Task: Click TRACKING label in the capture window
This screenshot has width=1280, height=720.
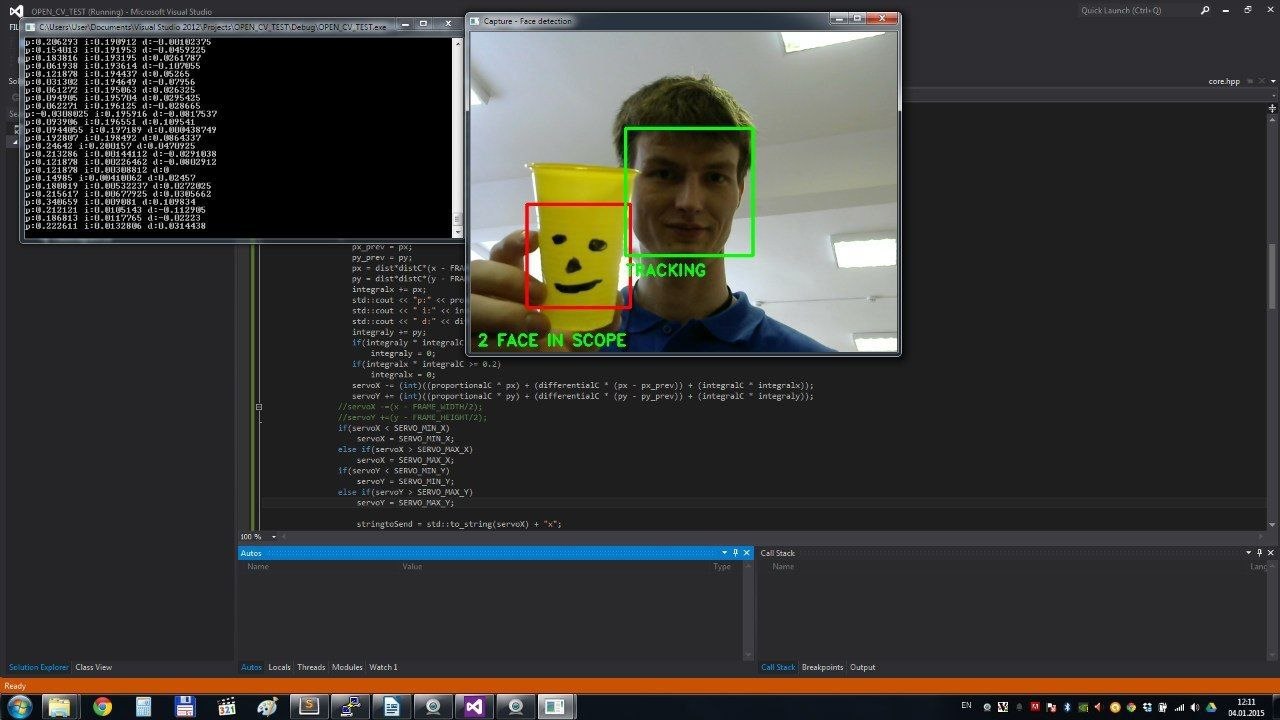Action: click(x=667, y=270)
